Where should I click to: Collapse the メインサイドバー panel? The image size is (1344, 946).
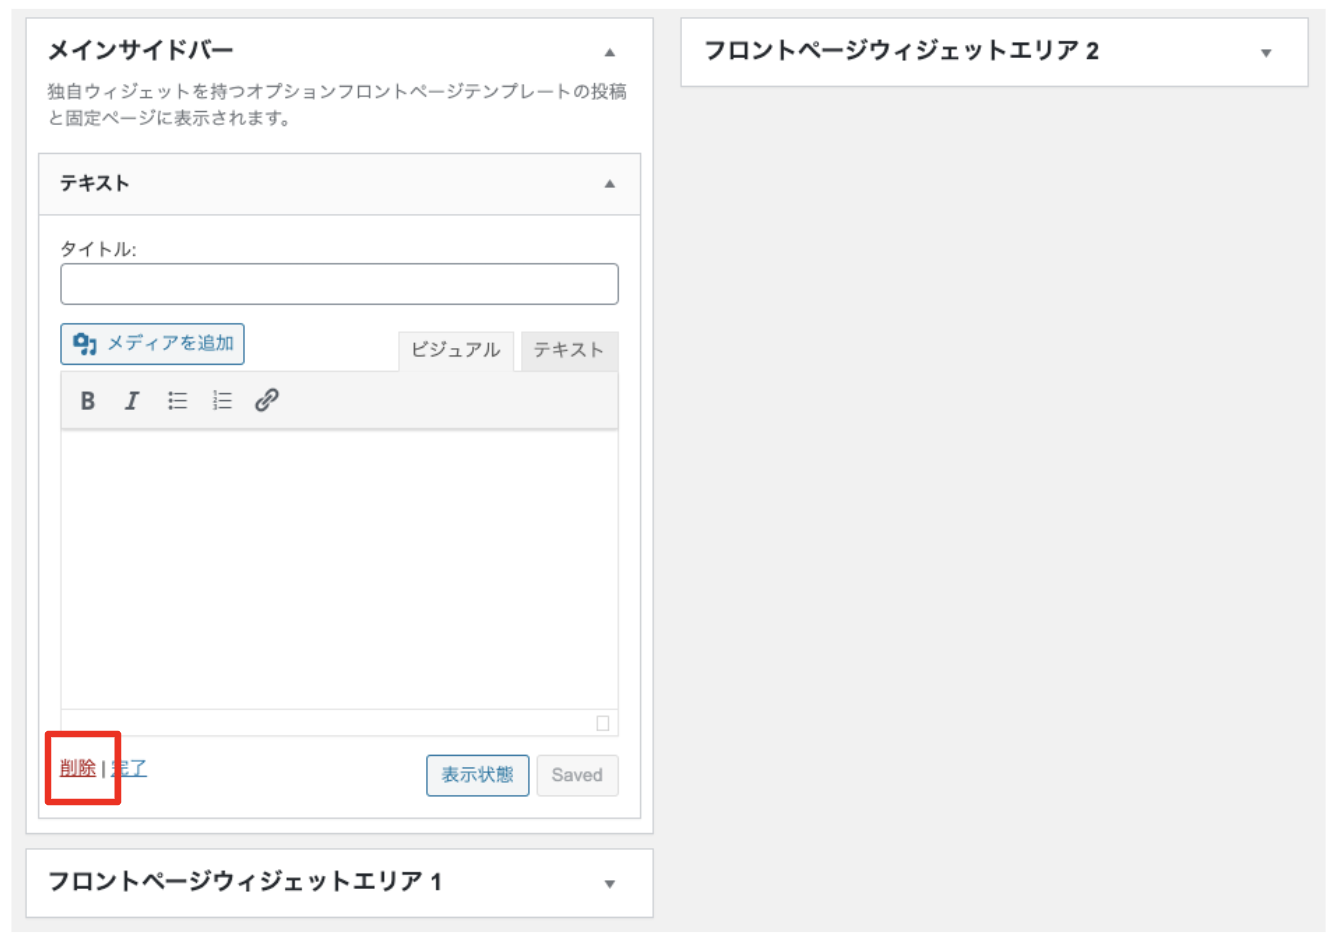(x=610, y=52)
